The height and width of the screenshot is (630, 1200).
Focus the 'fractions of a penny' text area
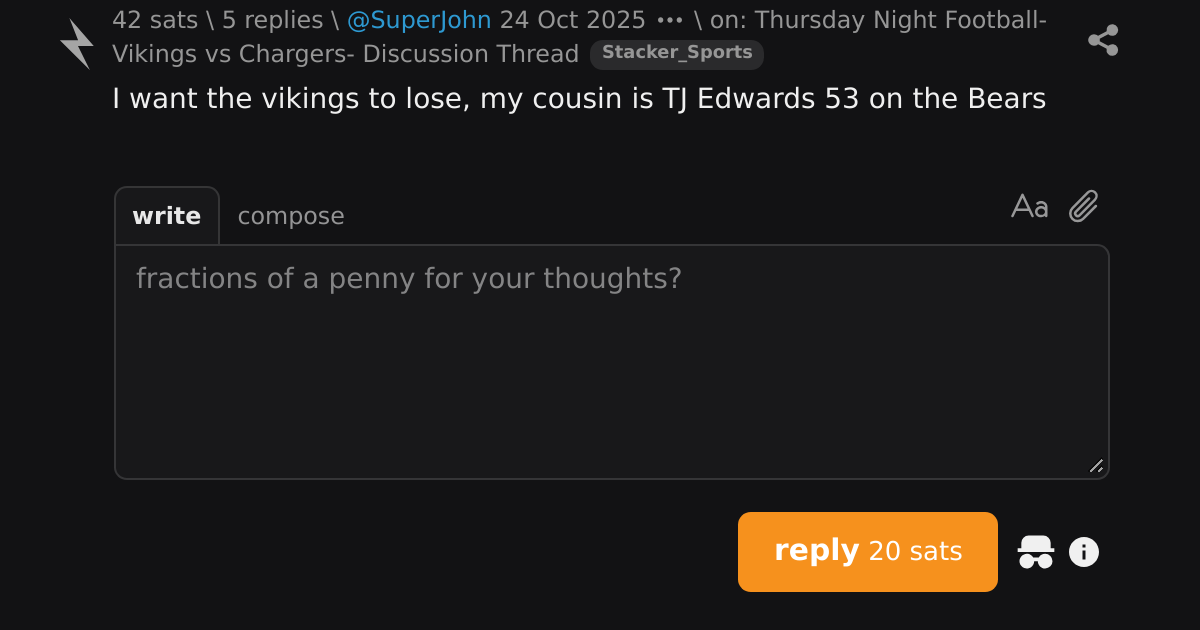click(x=612, y=362)
